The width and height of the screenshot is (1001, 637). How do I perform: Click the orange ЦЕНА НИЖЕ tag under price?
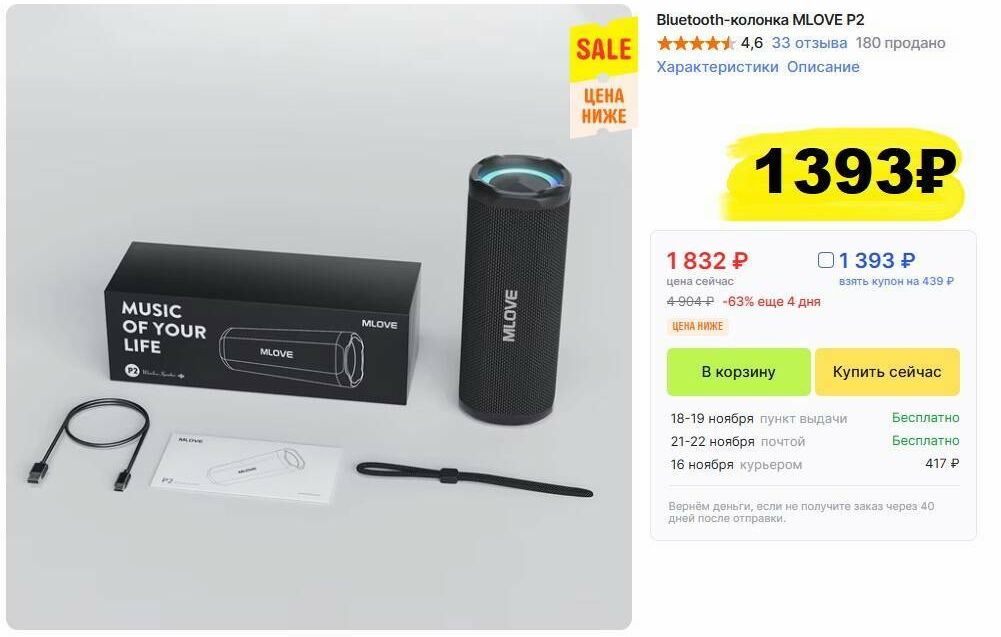(697, 326)
